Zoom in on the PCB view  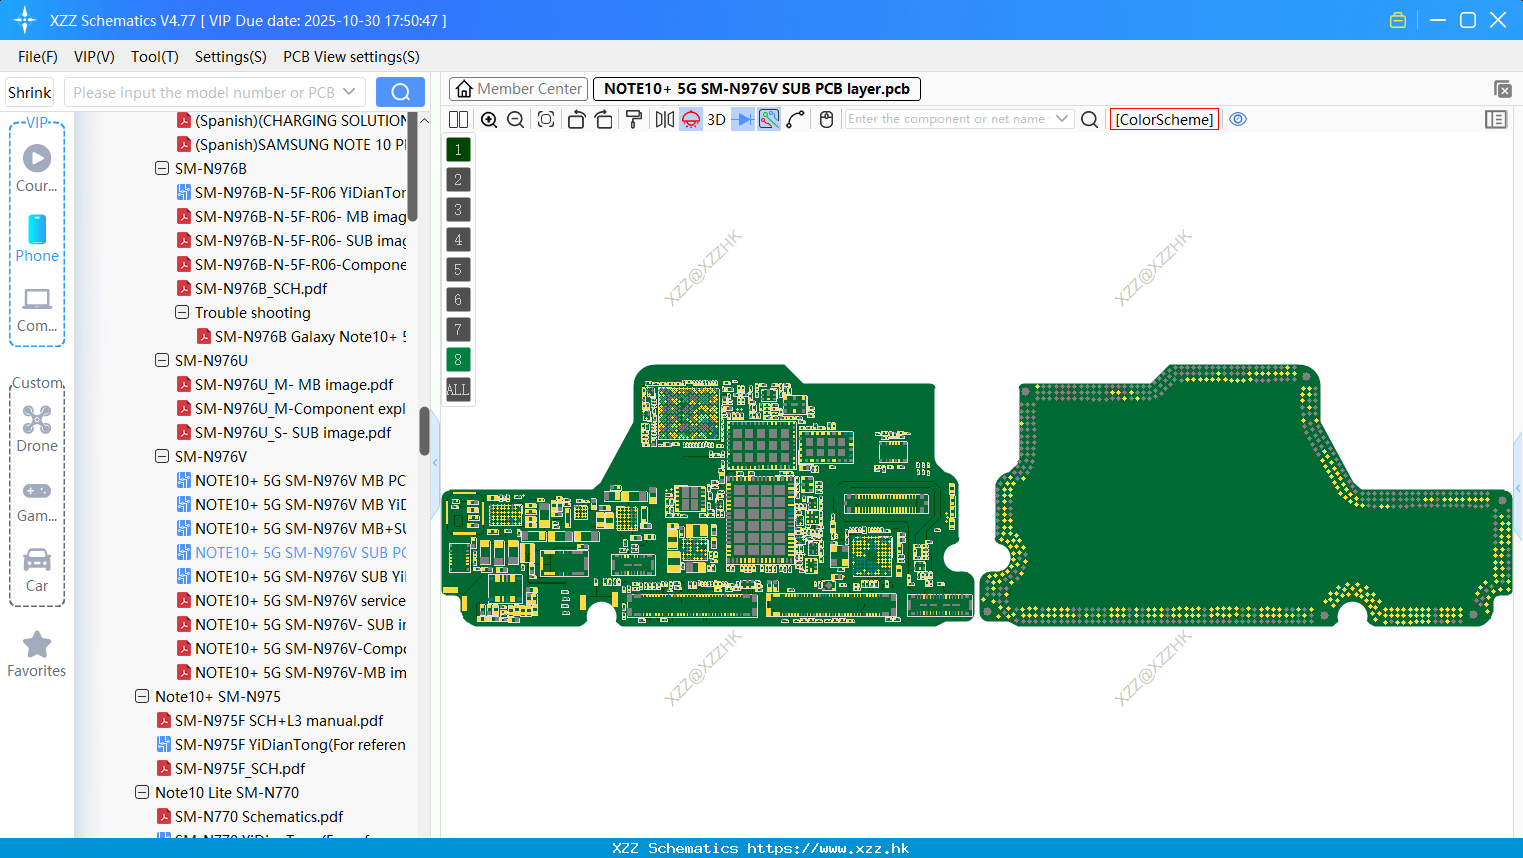click(x=489, y=119)
